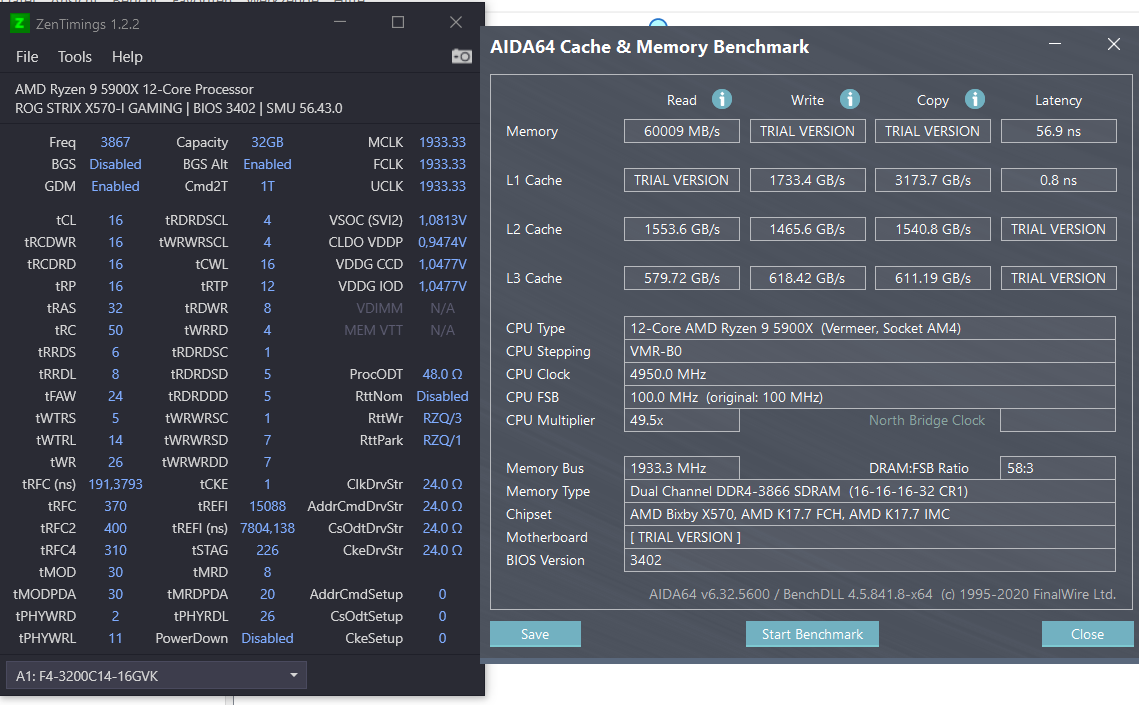The image size is (1139, 705).
Task: Open the File menu in ZenTimings
Action: (x=27, y=57)
